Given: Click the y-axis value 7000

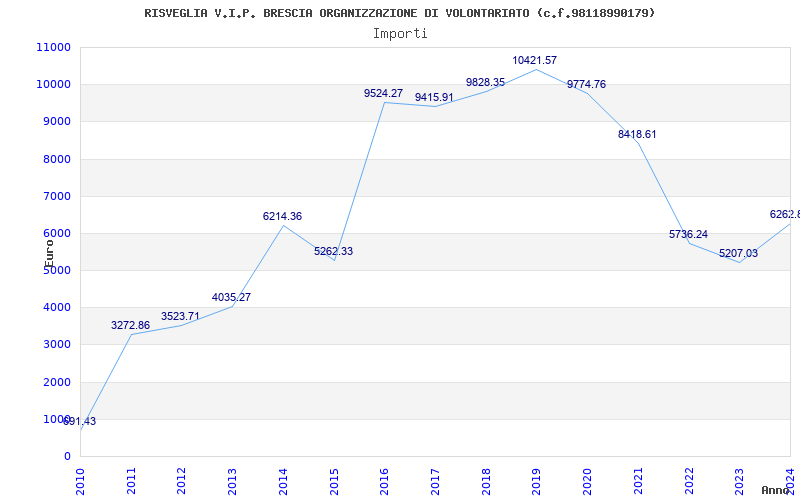Looking at the screenshot, I should pyautogui.click(x=57, y=196).
